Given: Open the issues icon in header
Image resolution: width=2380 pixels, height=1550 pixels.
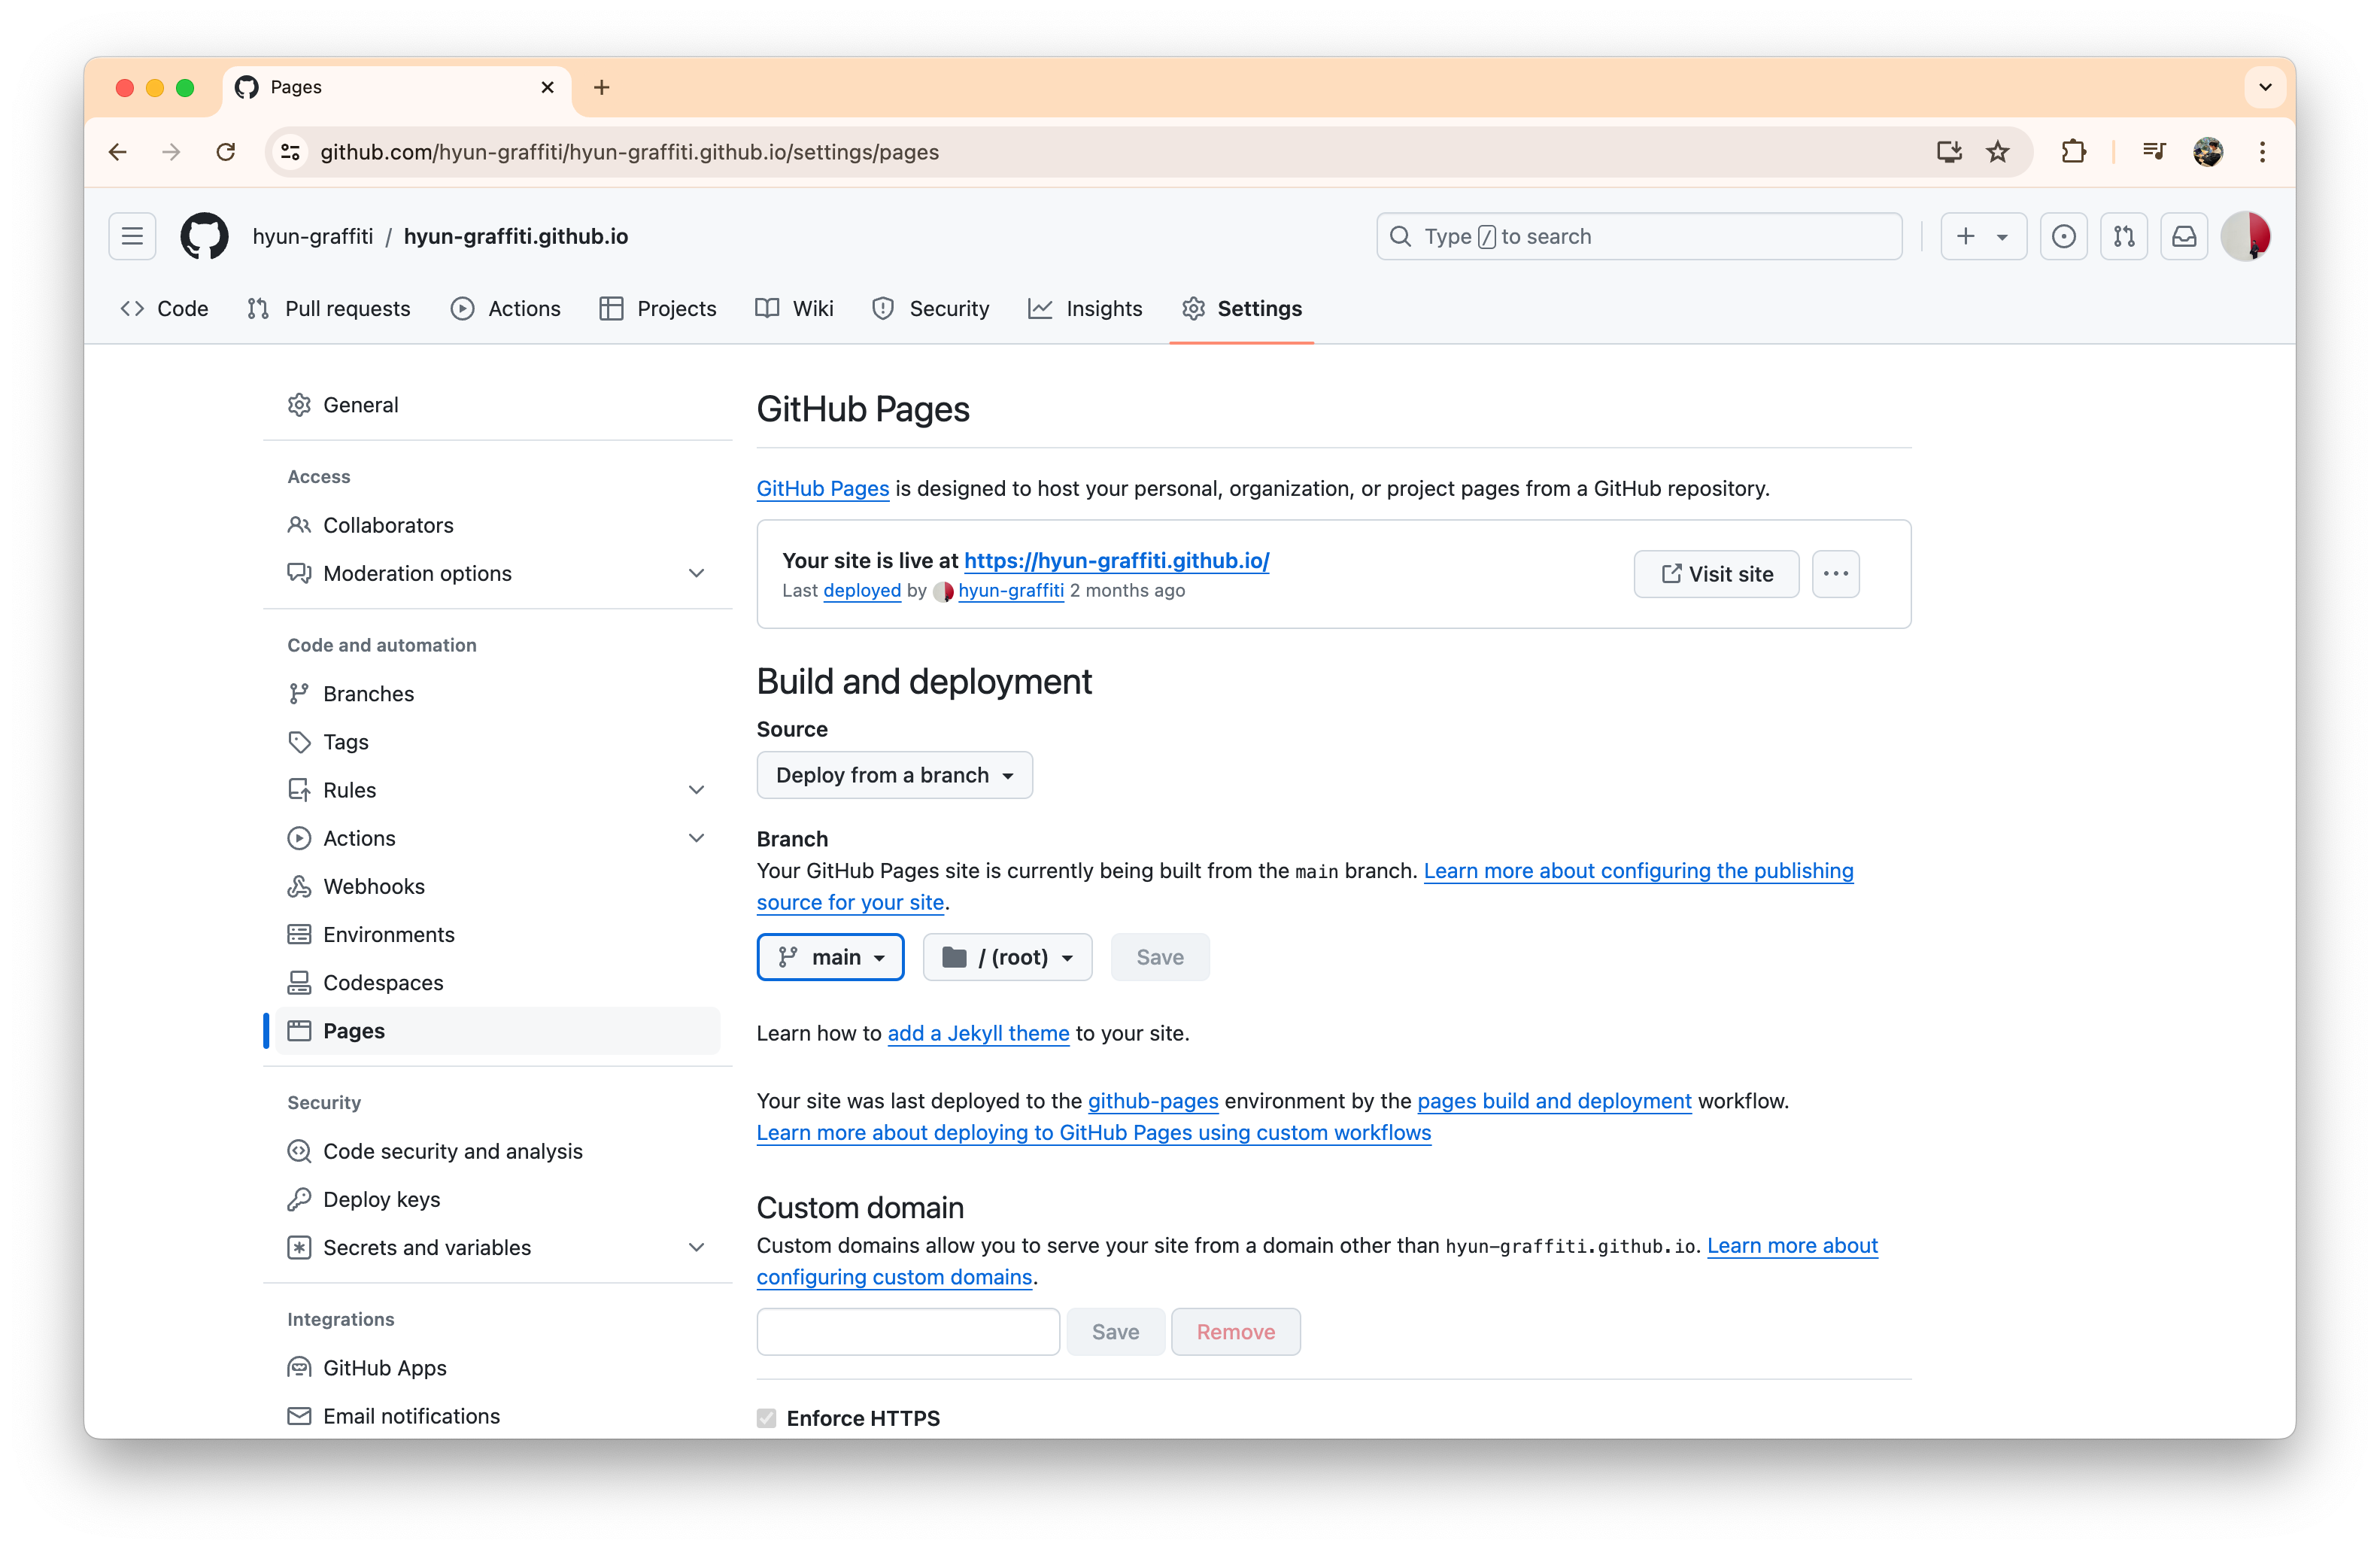Looking at the screenshot, I should click(x=2063, y=236).
